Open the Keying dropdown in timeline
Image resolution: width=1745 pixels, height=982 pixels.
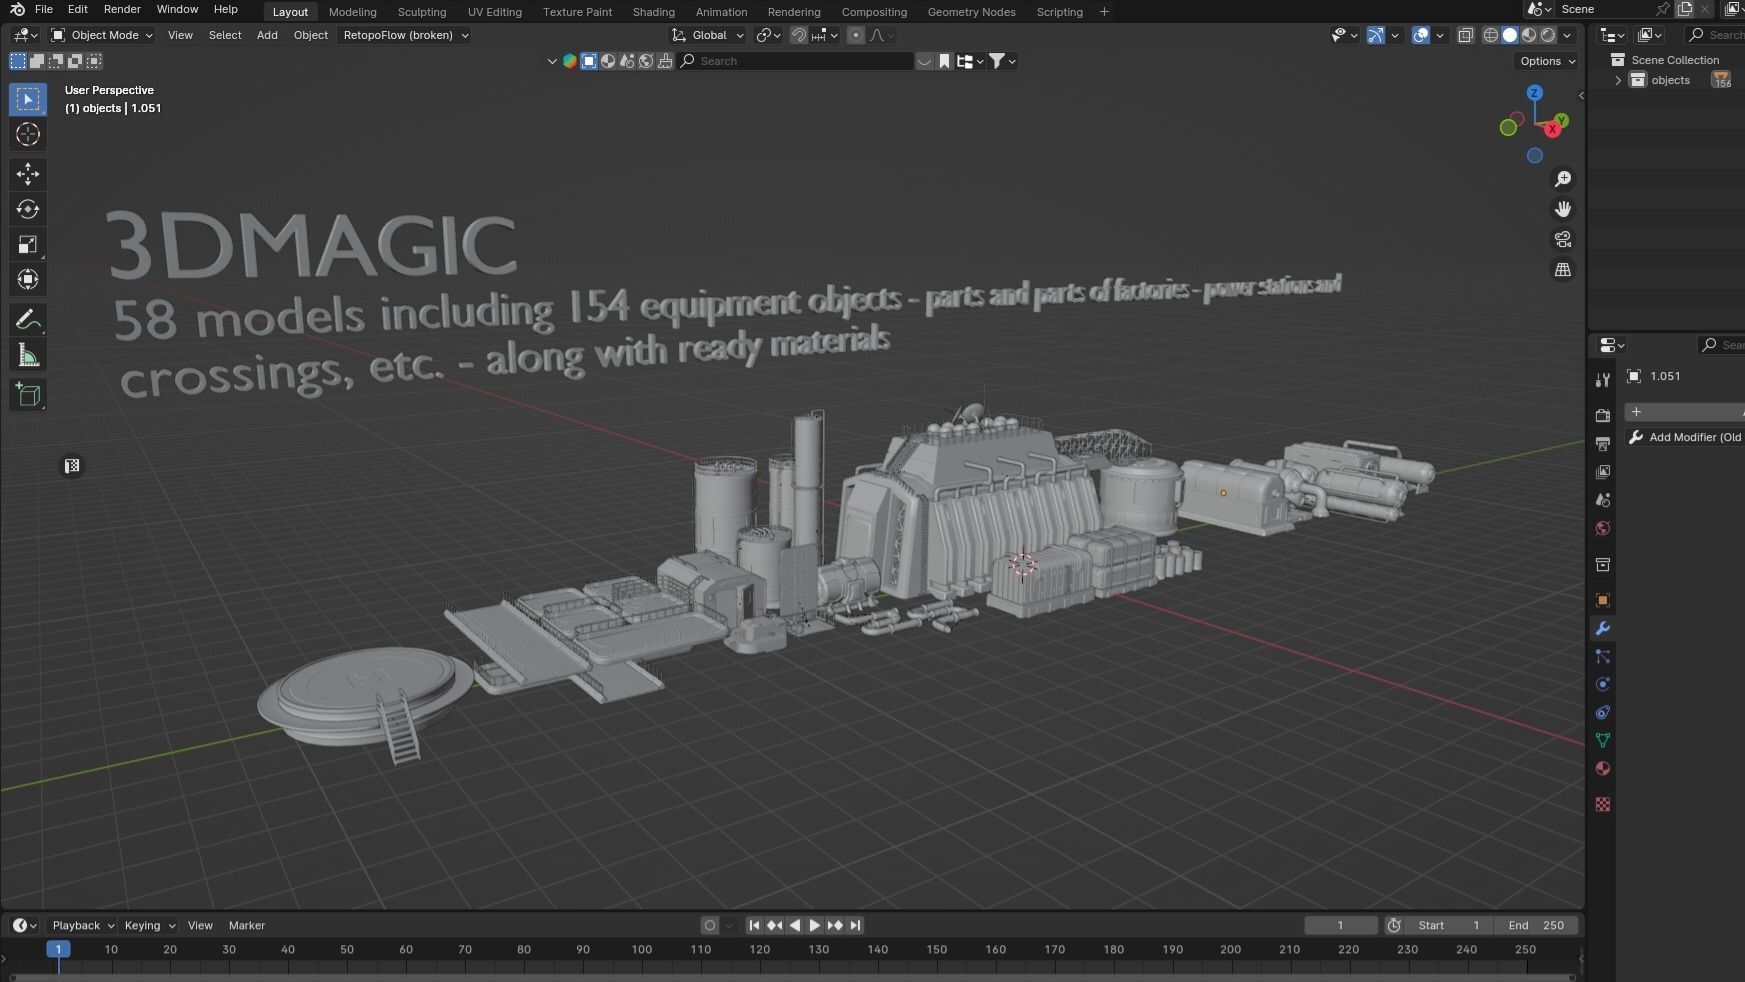click(149, 925)
